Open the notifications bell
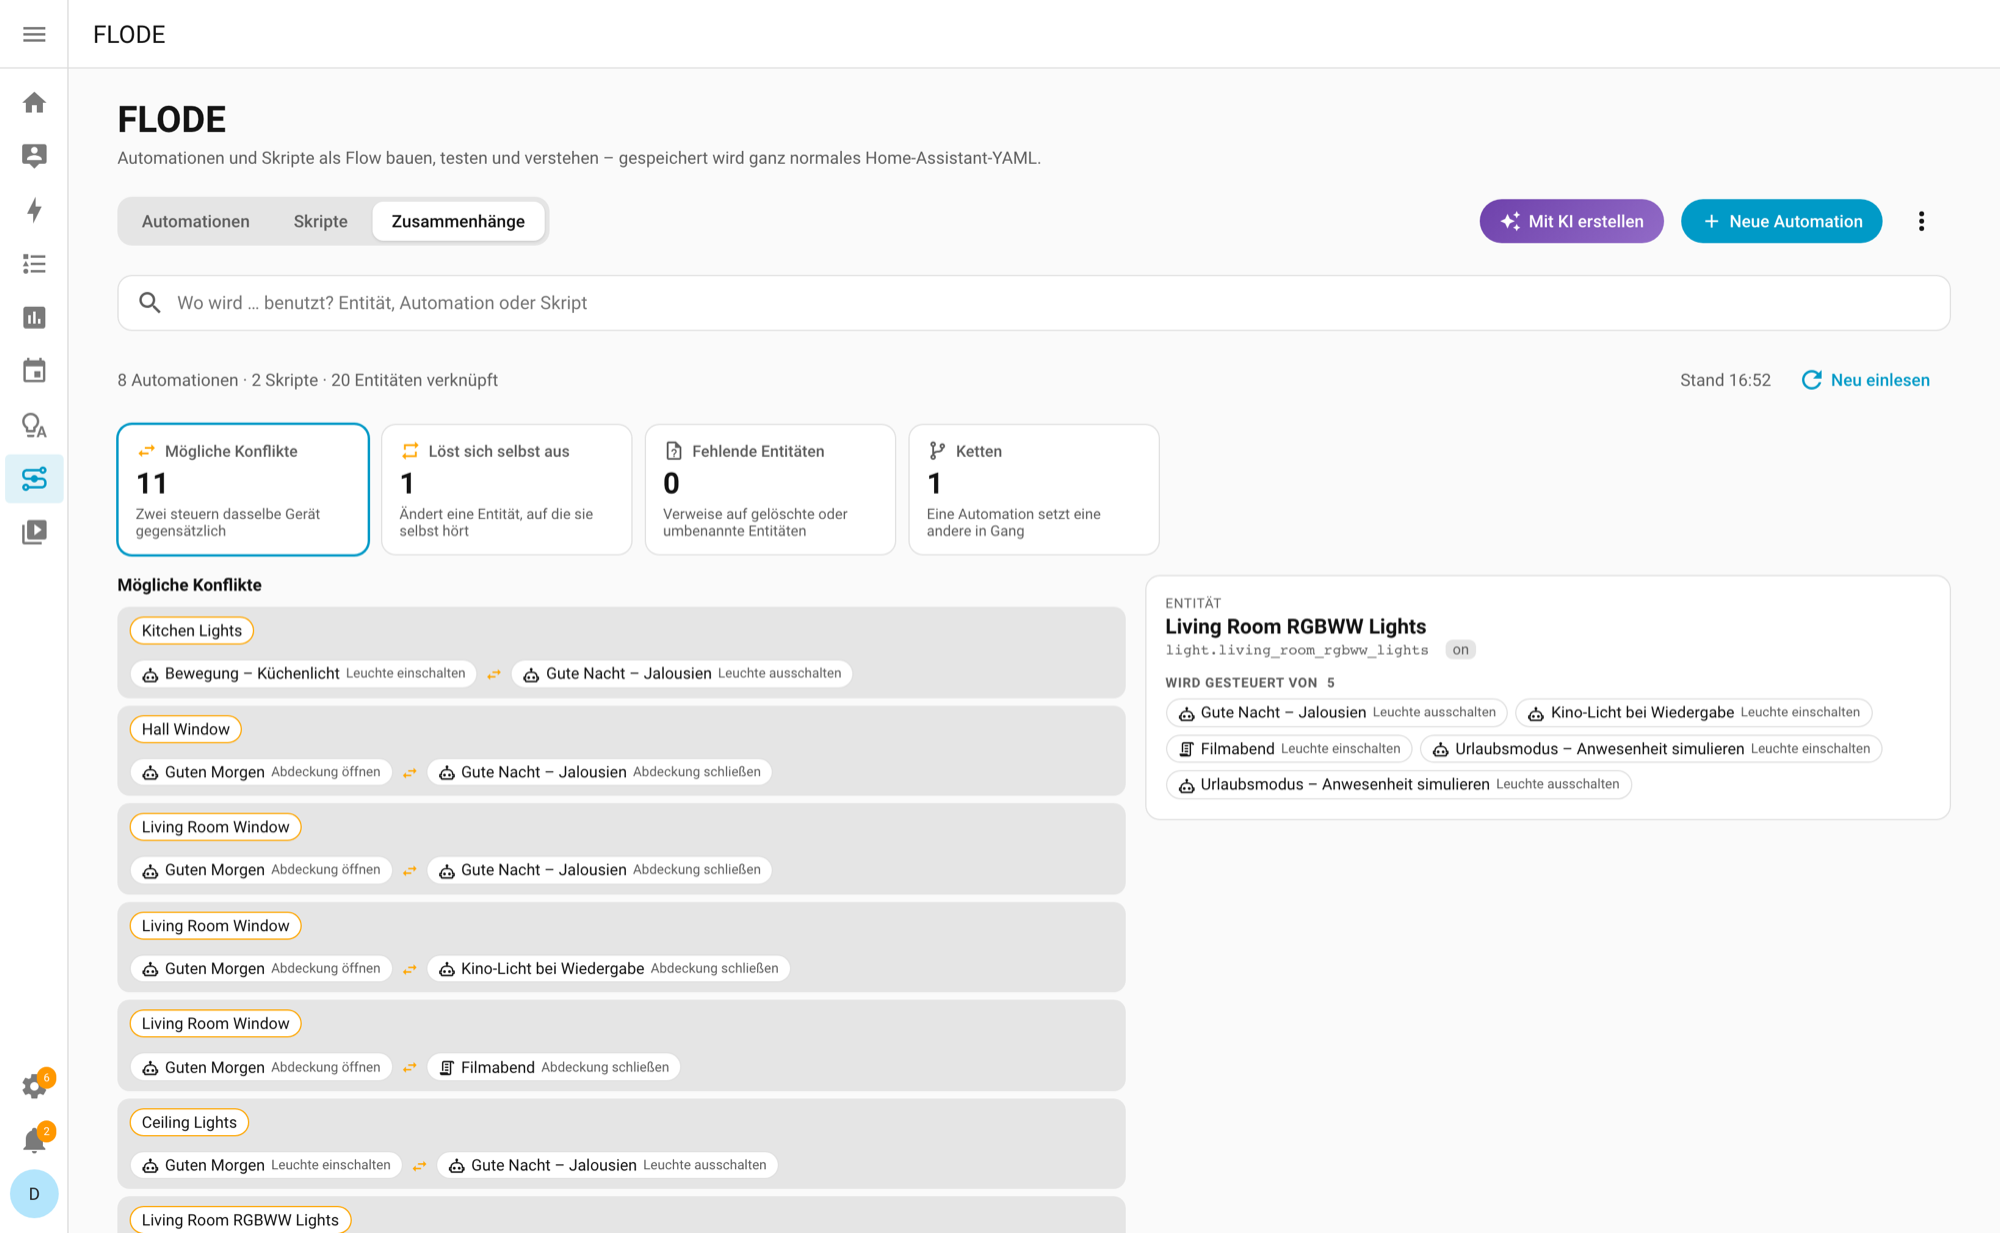The image size is (2000, 1233). click(36, 1139)
